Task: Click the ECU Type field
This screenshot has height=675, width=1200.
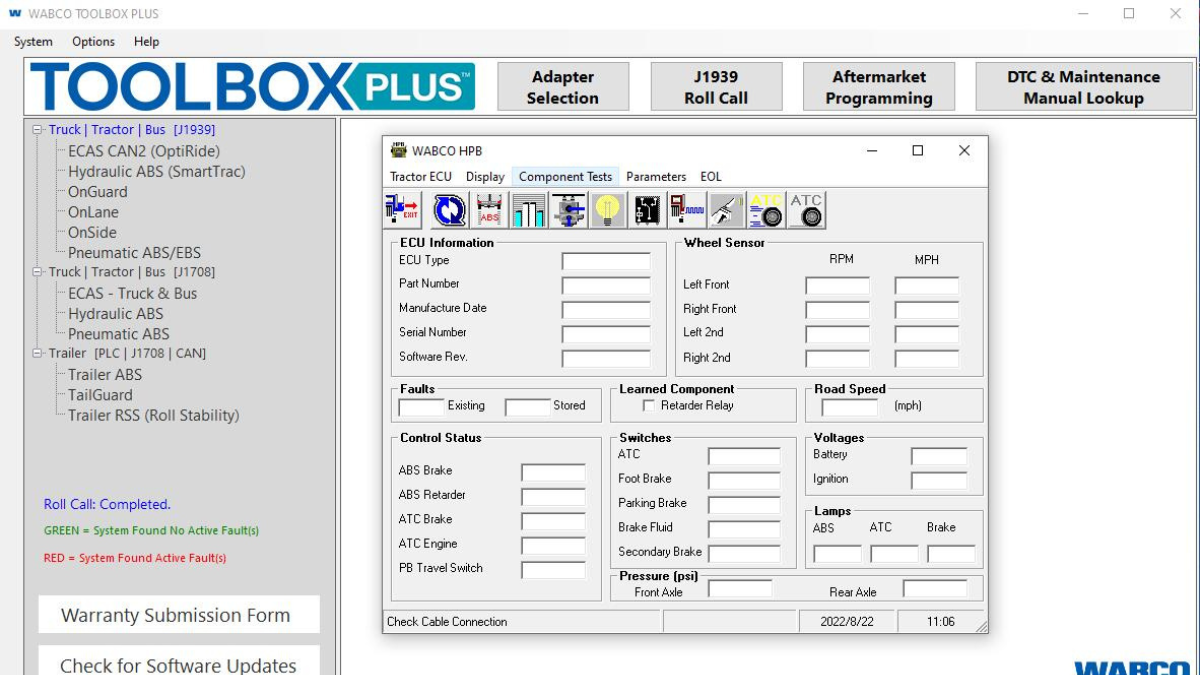Action: point(606,261)
